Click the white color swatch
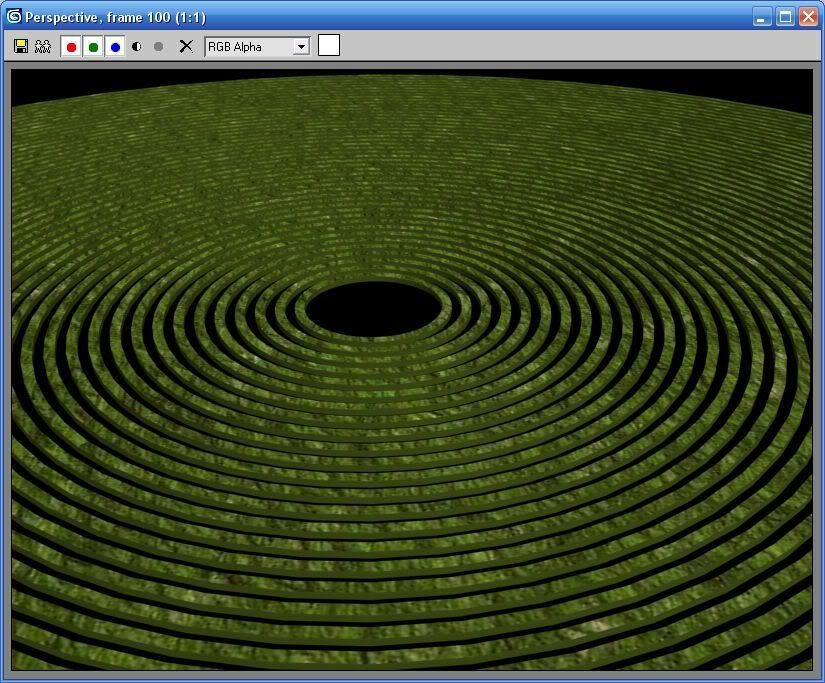The height and width of the screenshot is (683, 825). click(x=329, y=45)
